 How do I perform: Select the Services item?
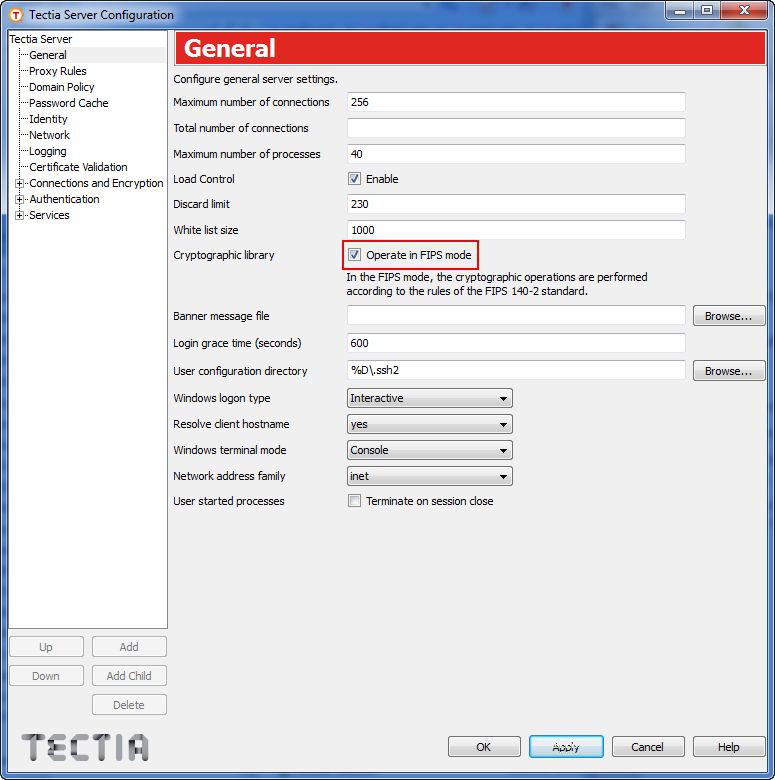tap(49, 215)
